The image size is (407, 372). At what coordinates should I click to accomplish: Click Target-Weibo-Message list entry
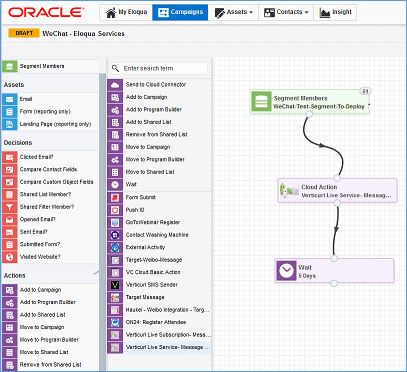click(x=159, y=260)
